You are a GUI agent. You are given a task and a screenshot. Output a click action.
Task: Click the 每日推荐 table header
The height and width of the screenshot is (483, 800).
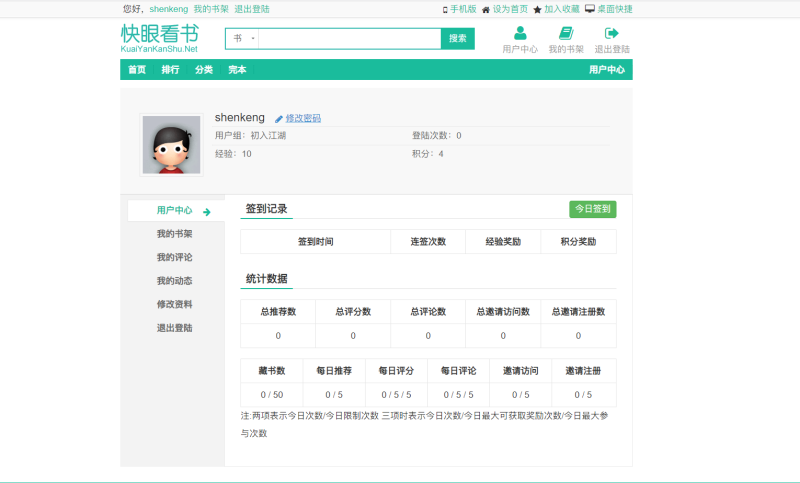click(x=334, y=371)
